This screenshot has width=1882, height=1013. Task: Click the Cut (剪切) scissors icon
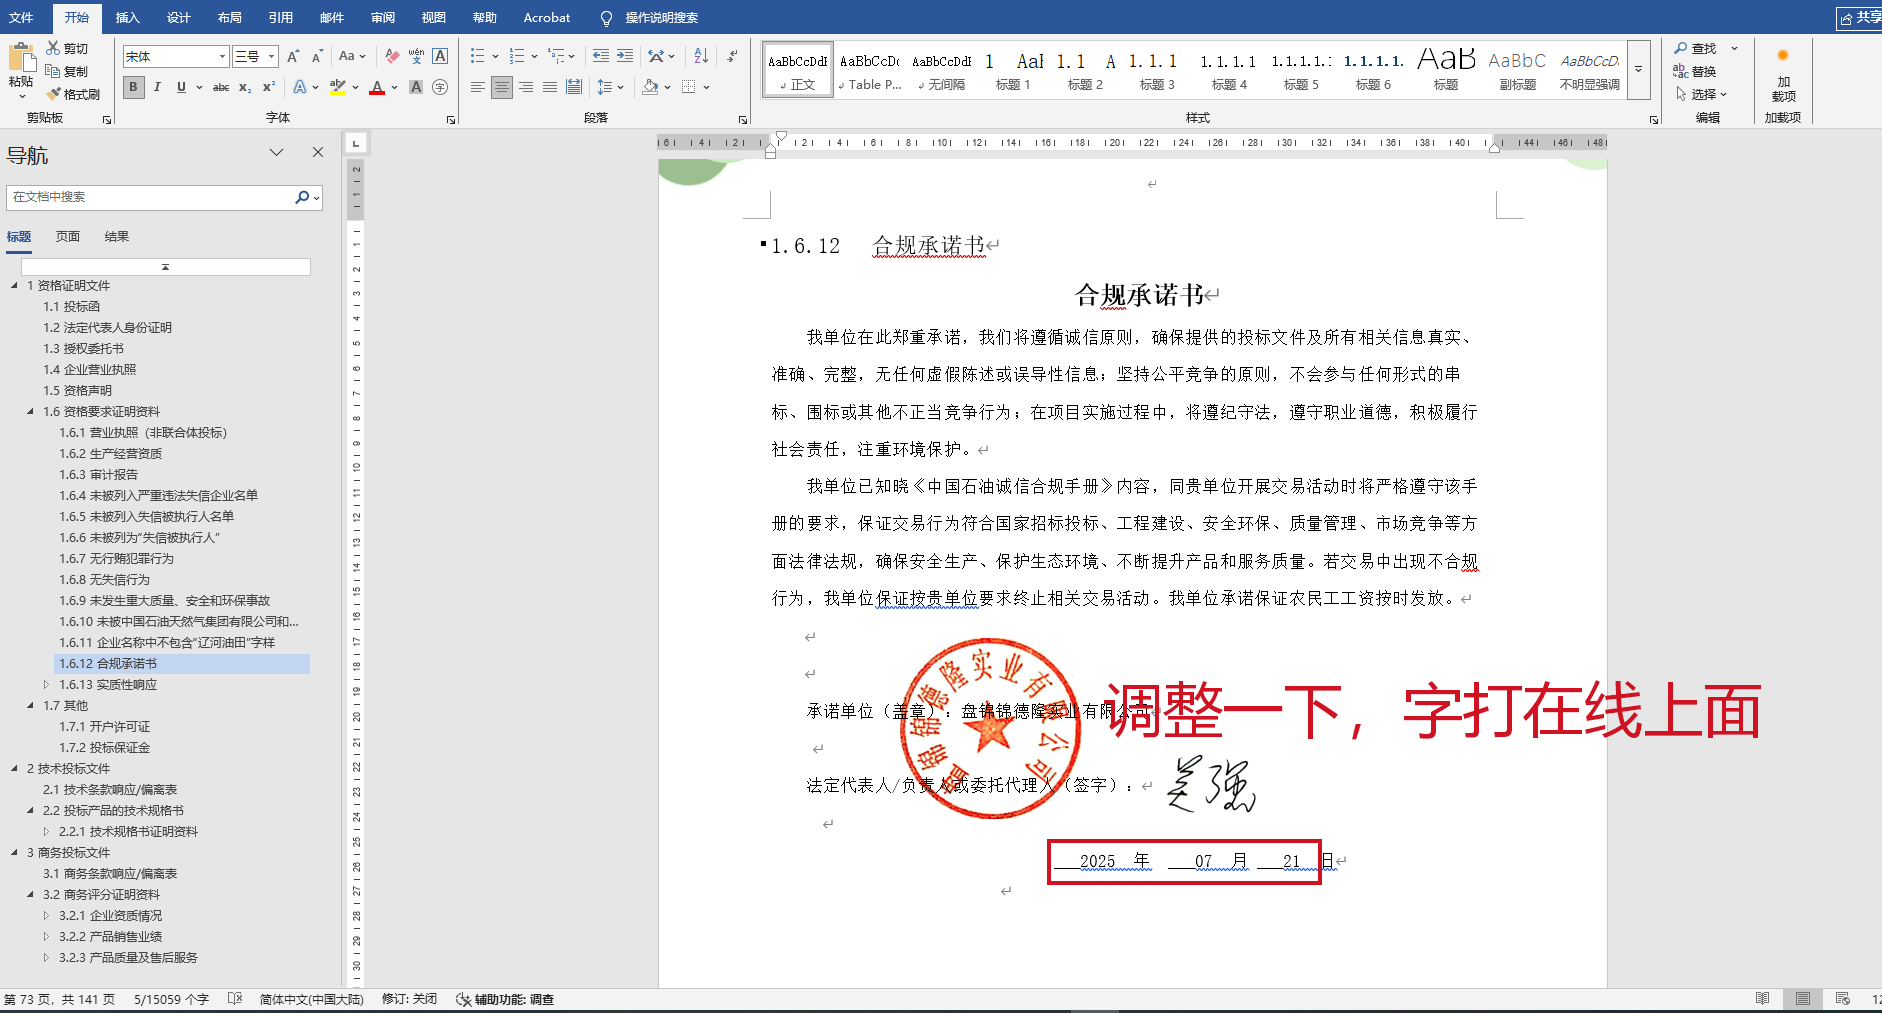pyautogui.click(x=53, y=48)
